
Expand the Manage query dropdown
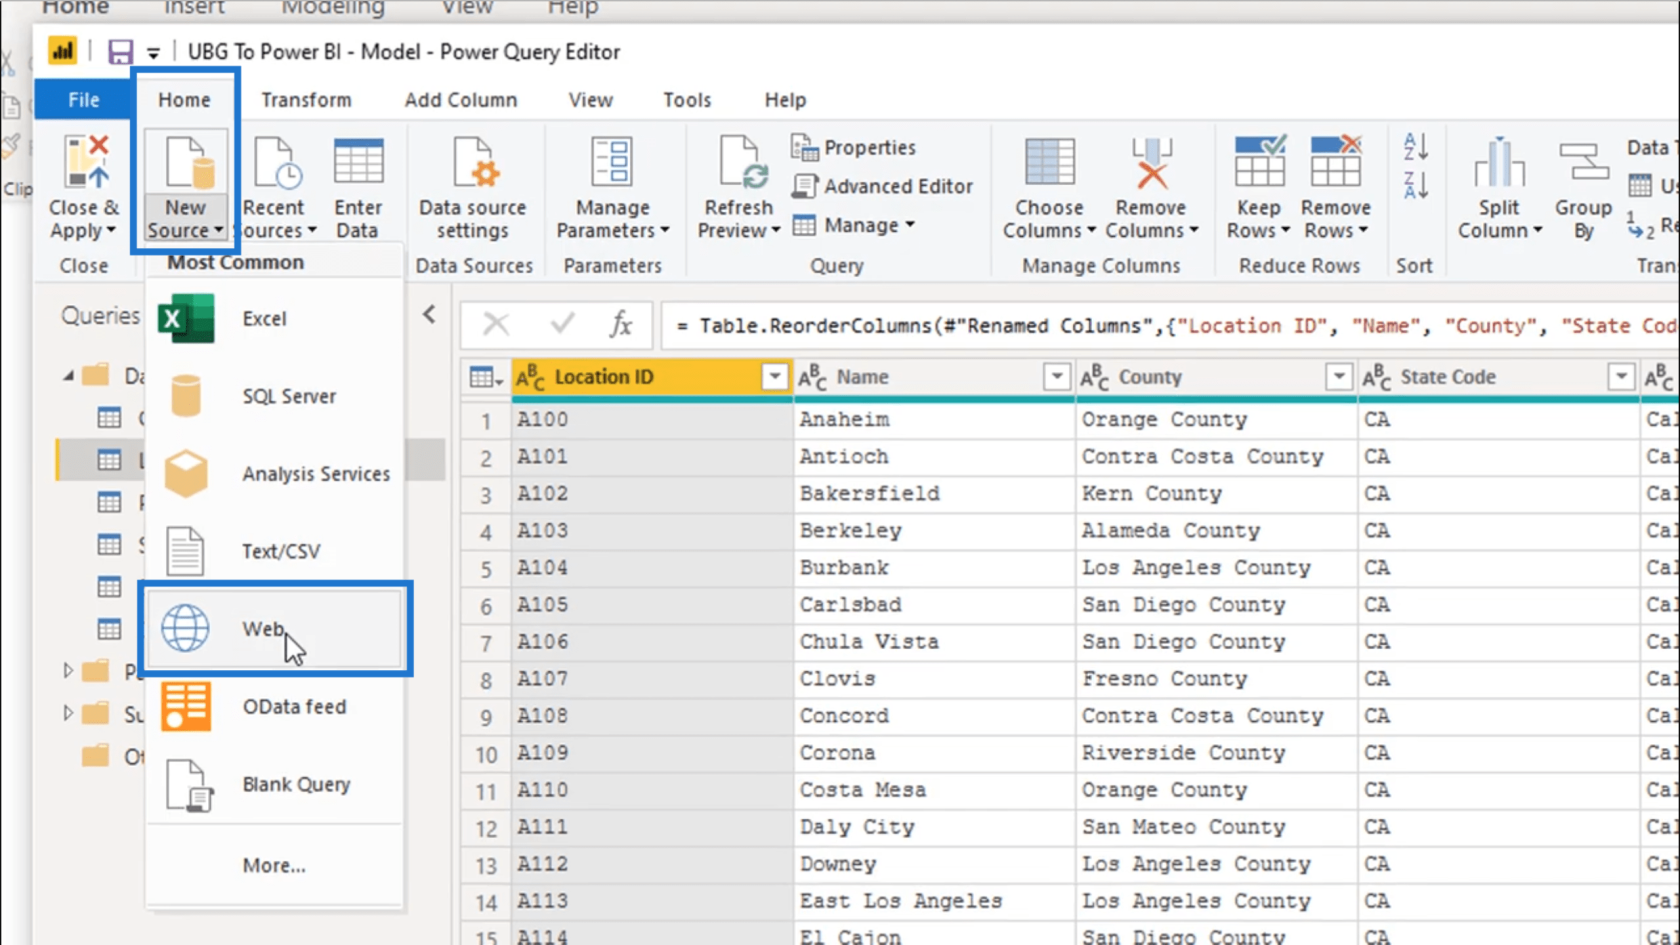click(854, 226)
